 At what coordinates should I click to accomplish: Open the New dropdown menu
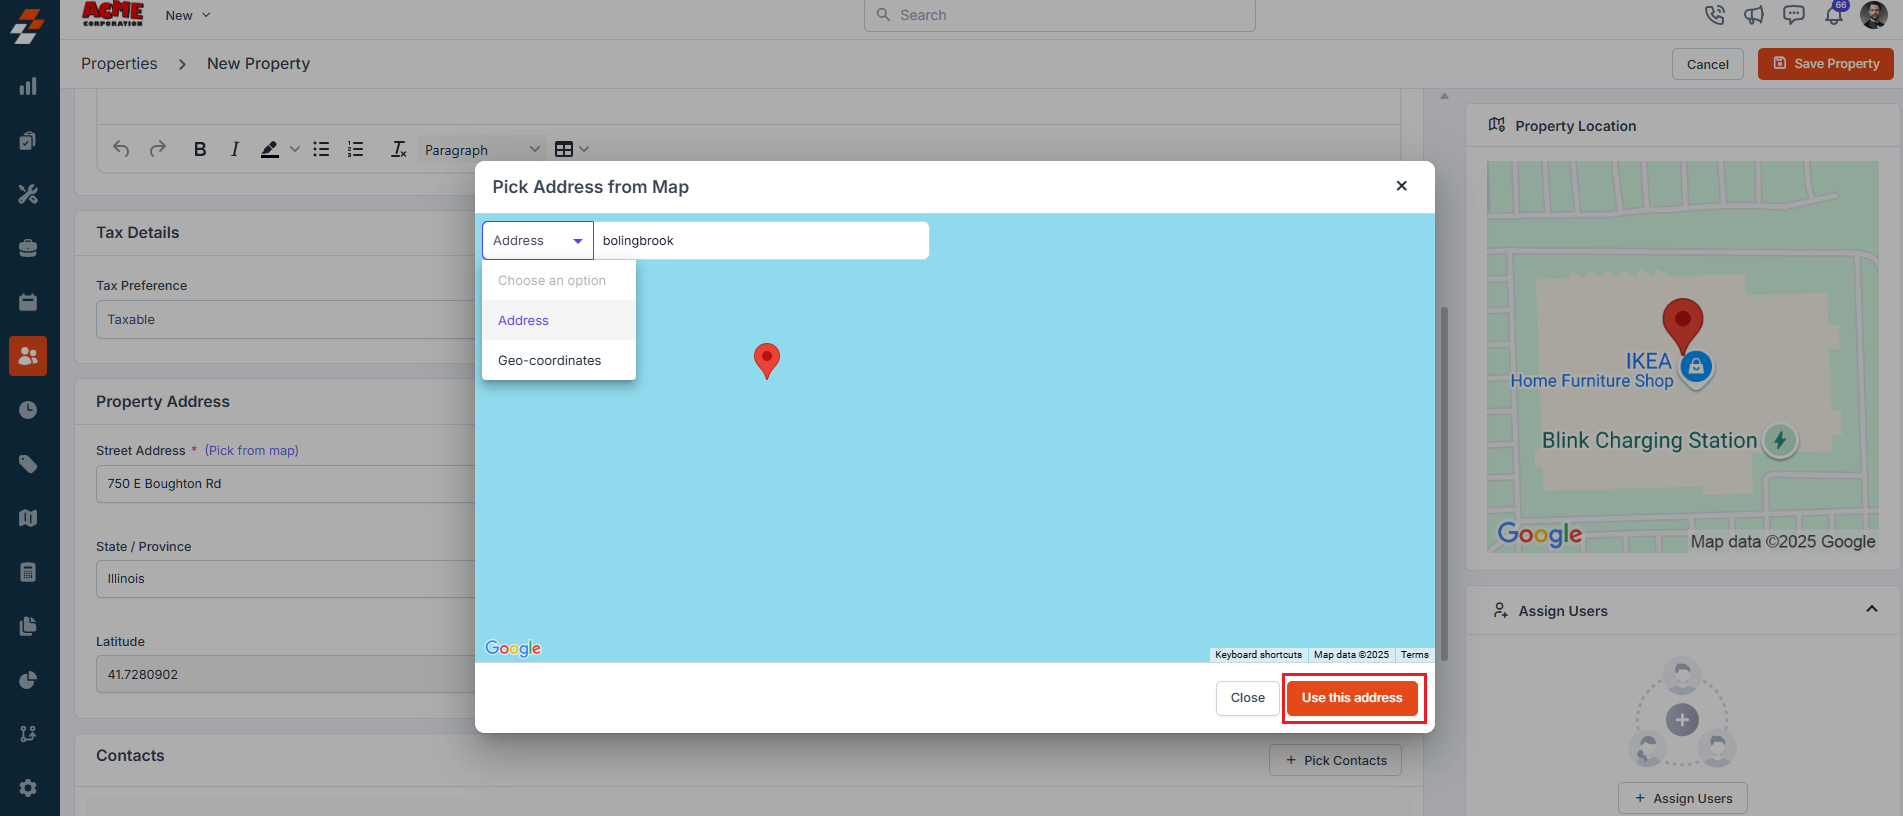pyautogui.click(x=188, y=15)
